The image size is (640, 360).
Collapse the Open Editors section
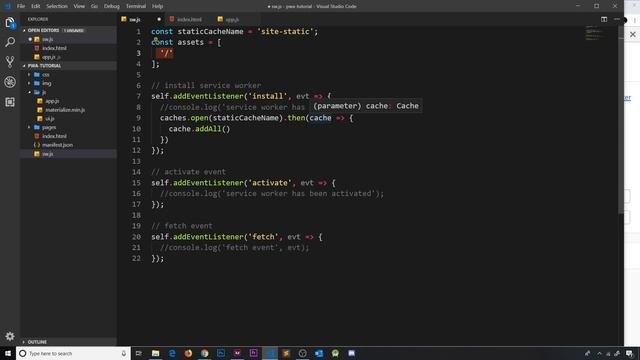69,30
